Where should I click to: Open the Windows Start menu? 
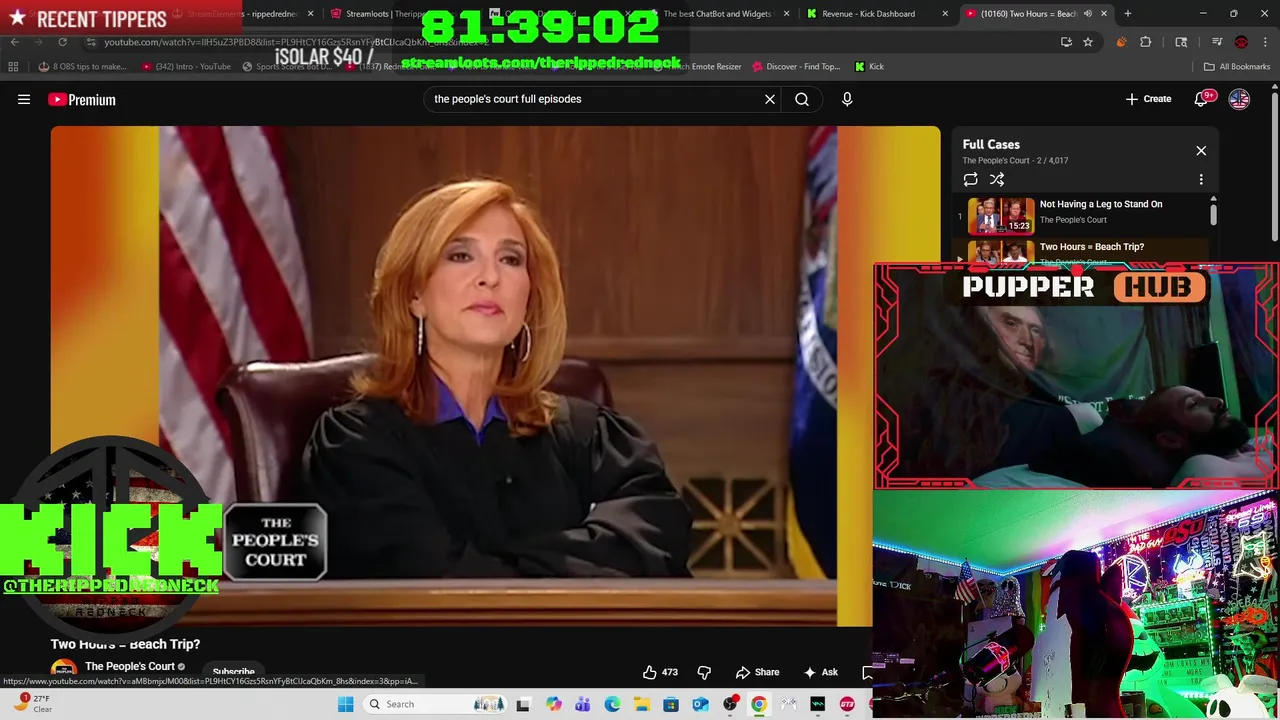[x=345, y=704]
